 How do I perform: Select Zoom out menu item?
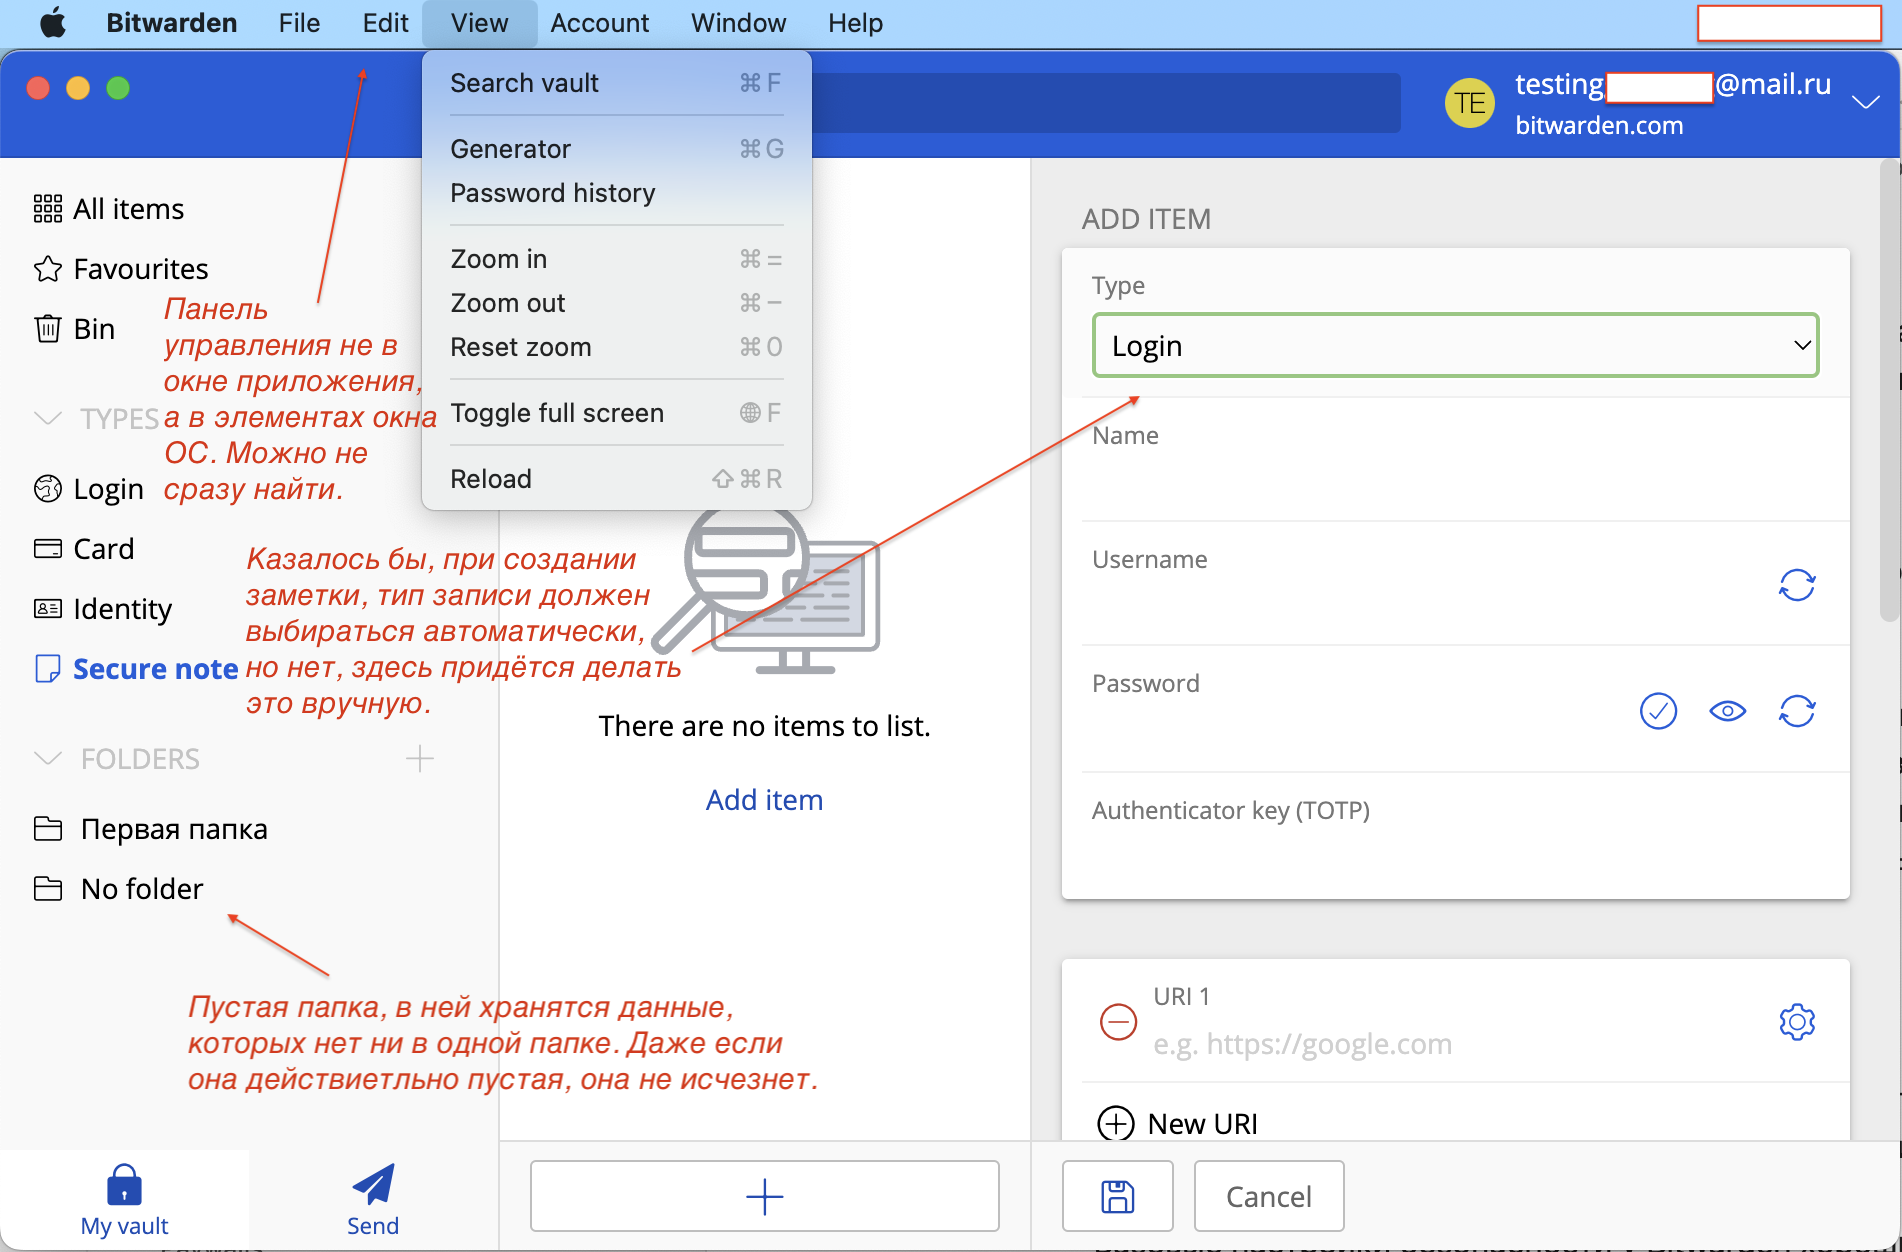tap(616, 303)
